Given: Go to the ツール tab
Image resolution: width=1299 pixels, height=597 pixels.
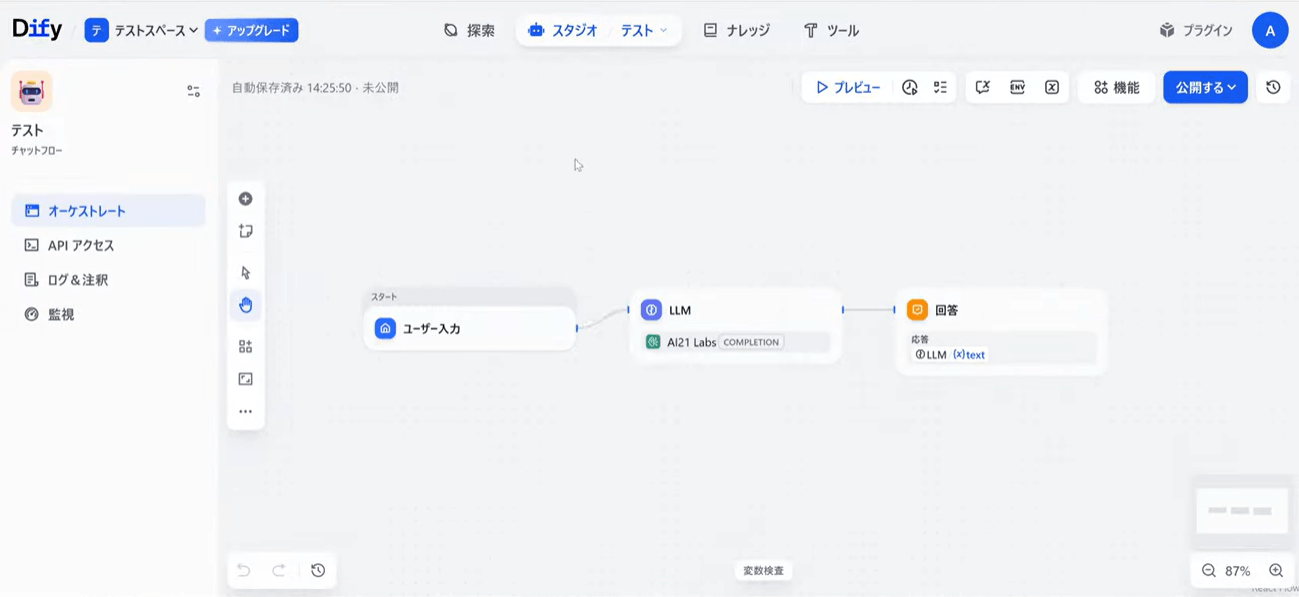Looking at the screenshot, I should 831,31.
